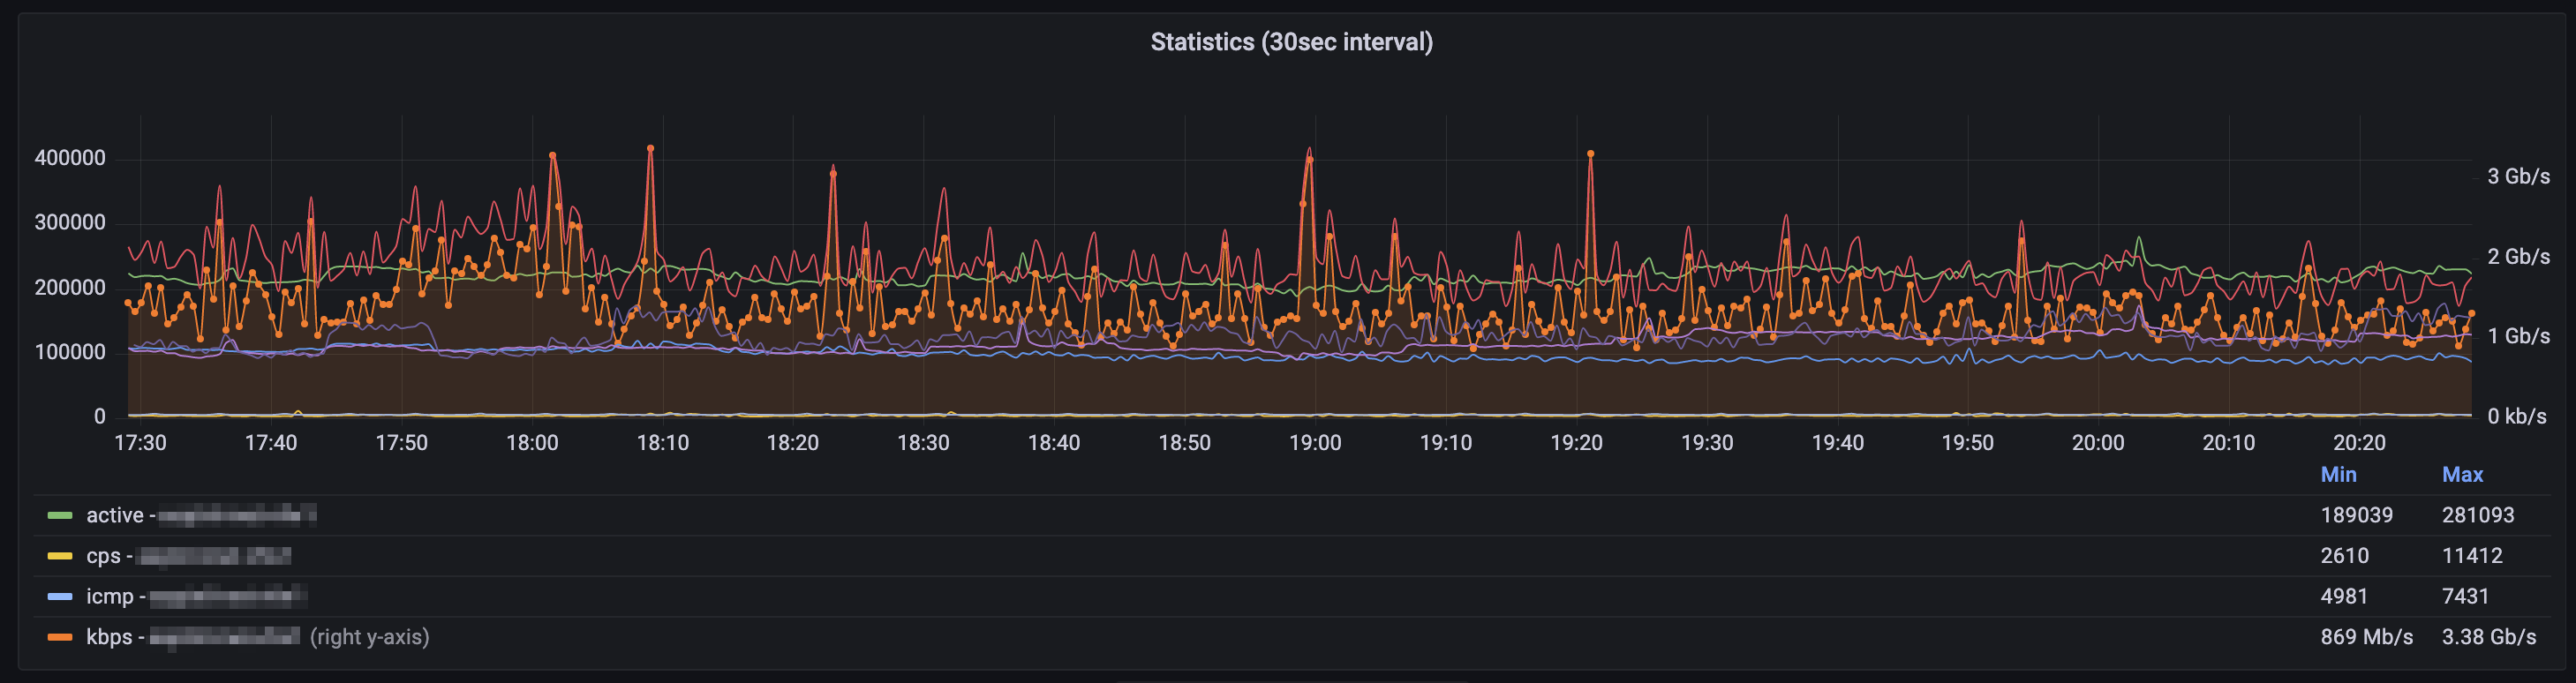Viewport: 2576px width, 683px height.
Task: Click the 100000 label on the left y-axis
Action: tap(70, 352)
